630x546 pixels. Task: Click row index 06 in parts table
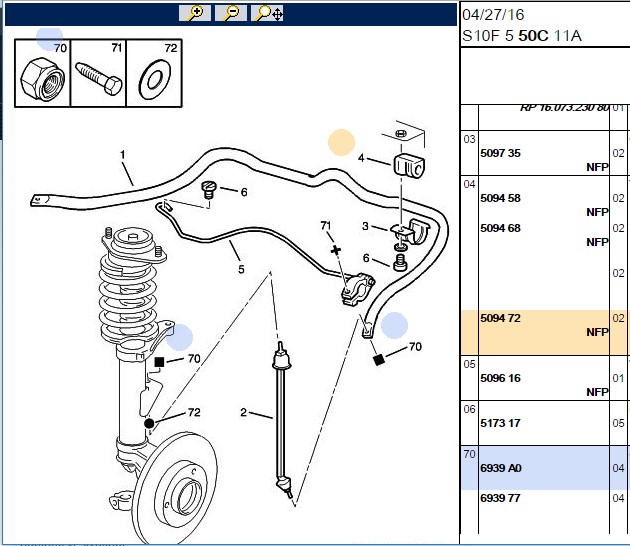469,409
